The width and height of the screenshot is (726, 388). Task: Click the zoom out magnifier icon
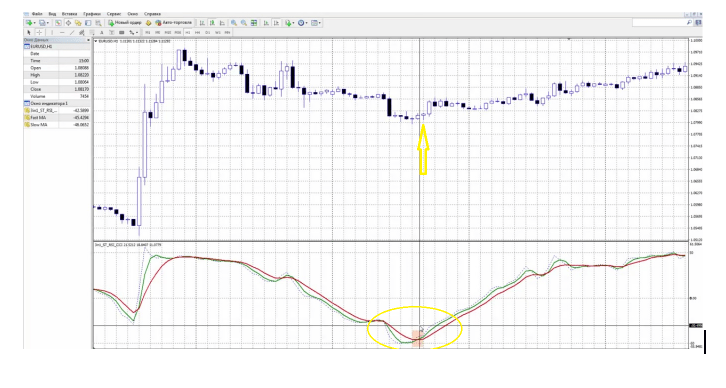[x=244, y=23]
